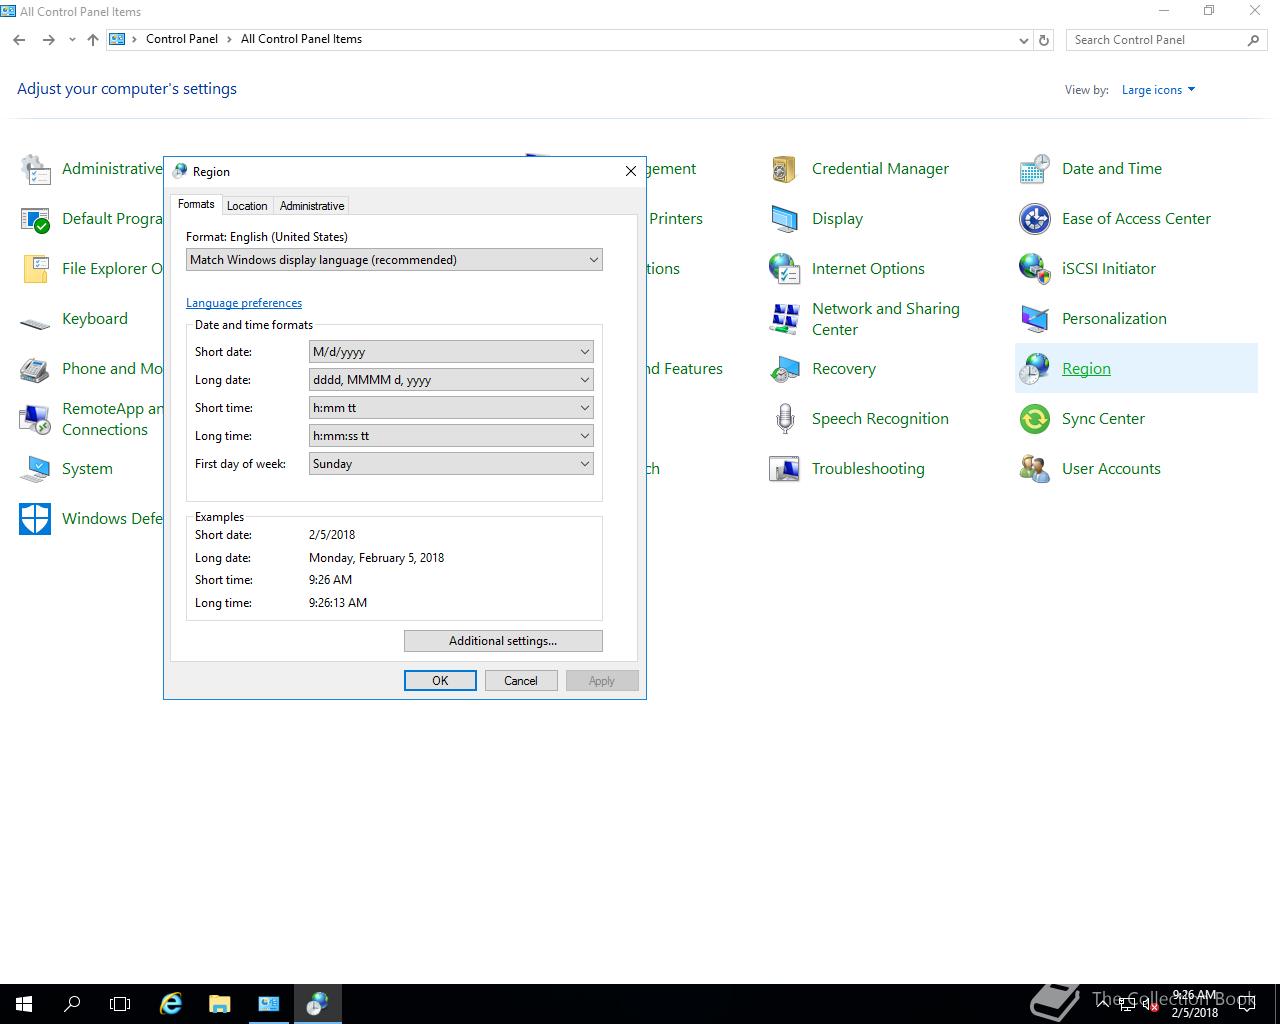This screenshot has height=1024, width=1280.
Task: Open the View by Large icons dropdown
Action: tap(1158, 90)
